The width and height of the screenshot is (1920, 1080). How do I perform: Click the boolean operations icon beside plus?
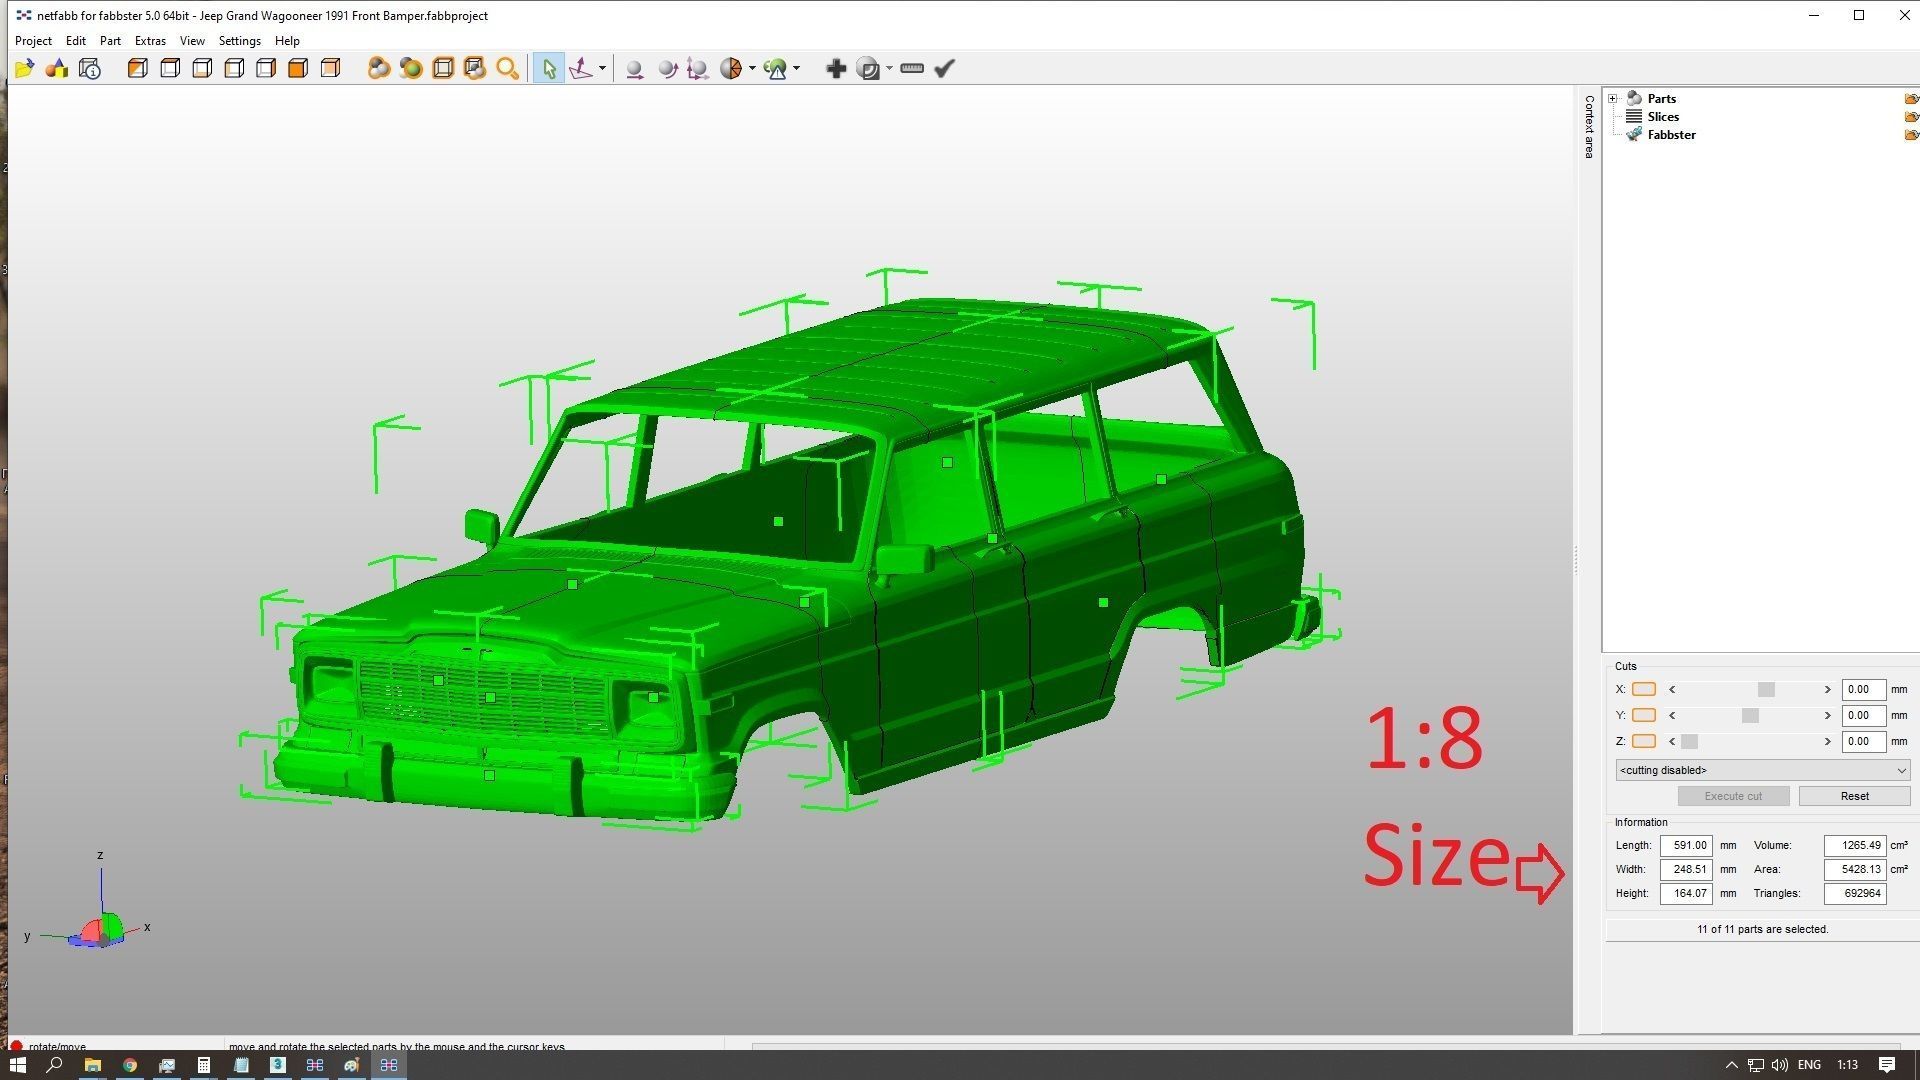[869, 68]
